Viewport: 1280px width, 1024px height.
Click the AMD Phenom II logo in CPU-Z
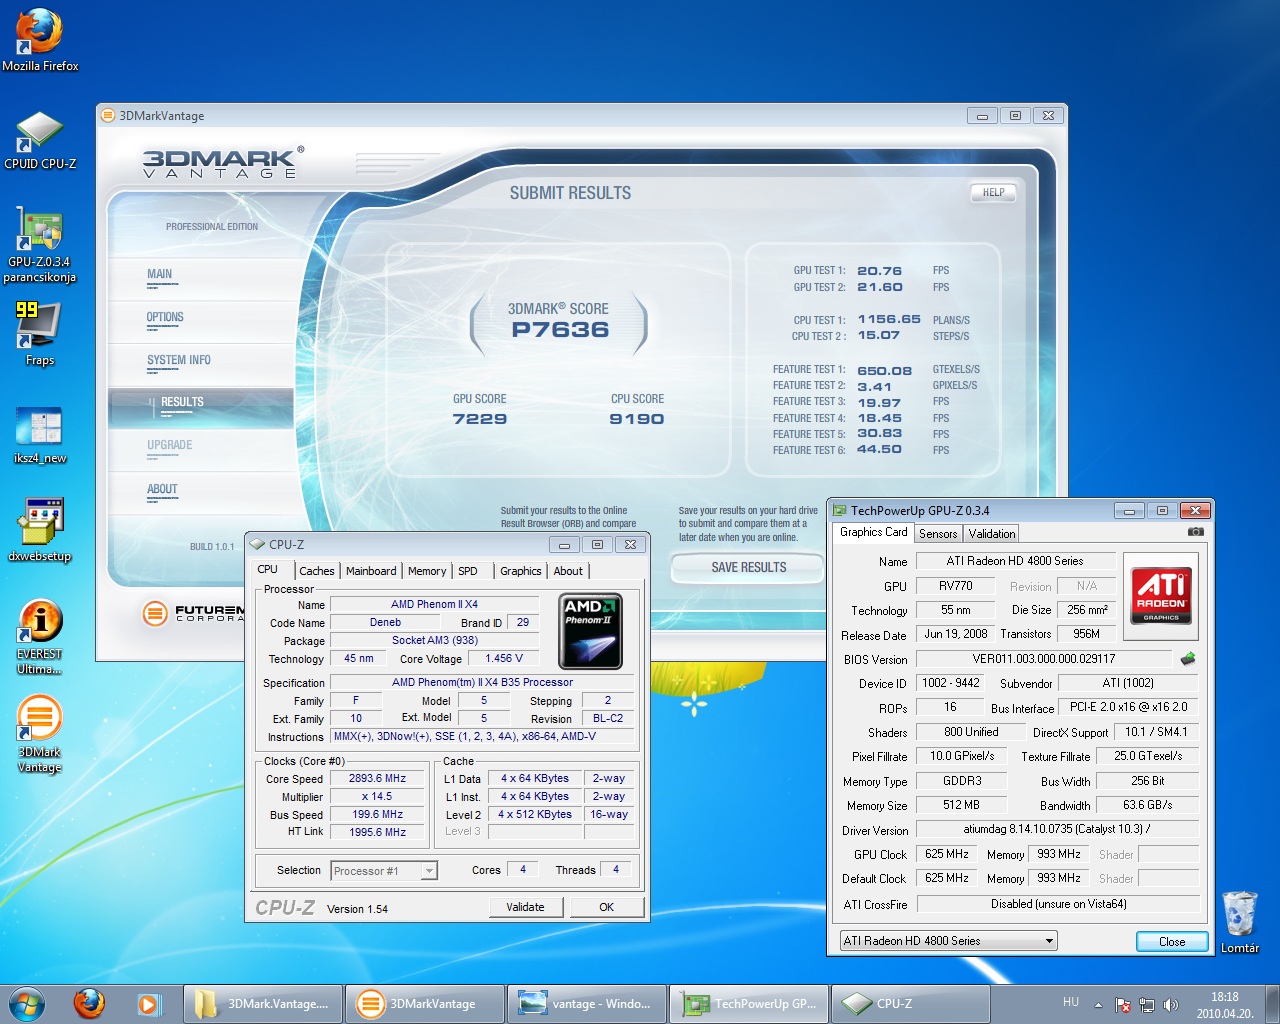[590, 631]
